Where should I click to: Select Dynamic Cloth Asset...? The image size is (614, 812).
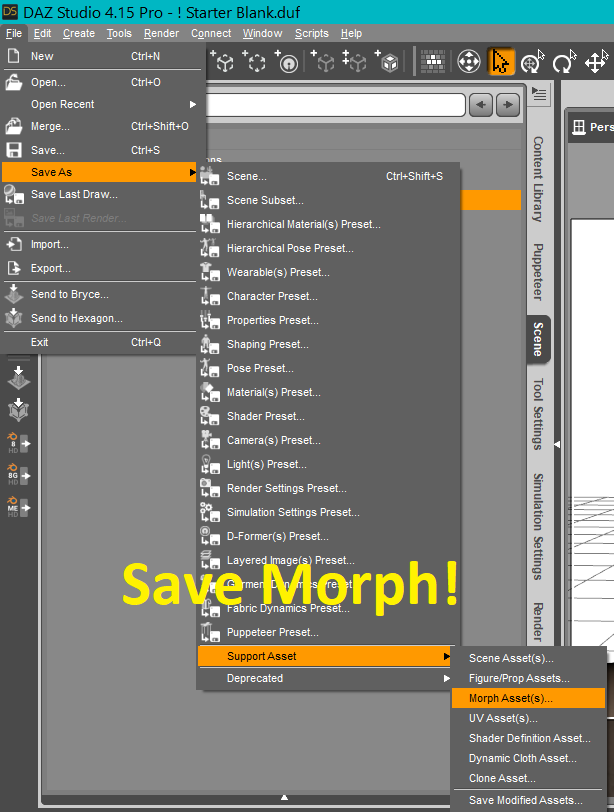pyautogui.click(x=528, y=758)
